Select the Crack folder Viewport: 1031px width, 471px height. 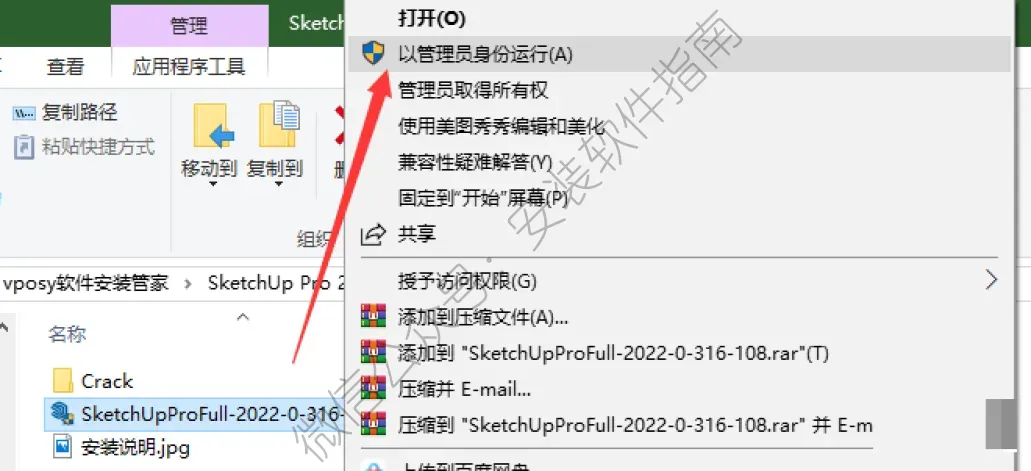coord(93,381)
